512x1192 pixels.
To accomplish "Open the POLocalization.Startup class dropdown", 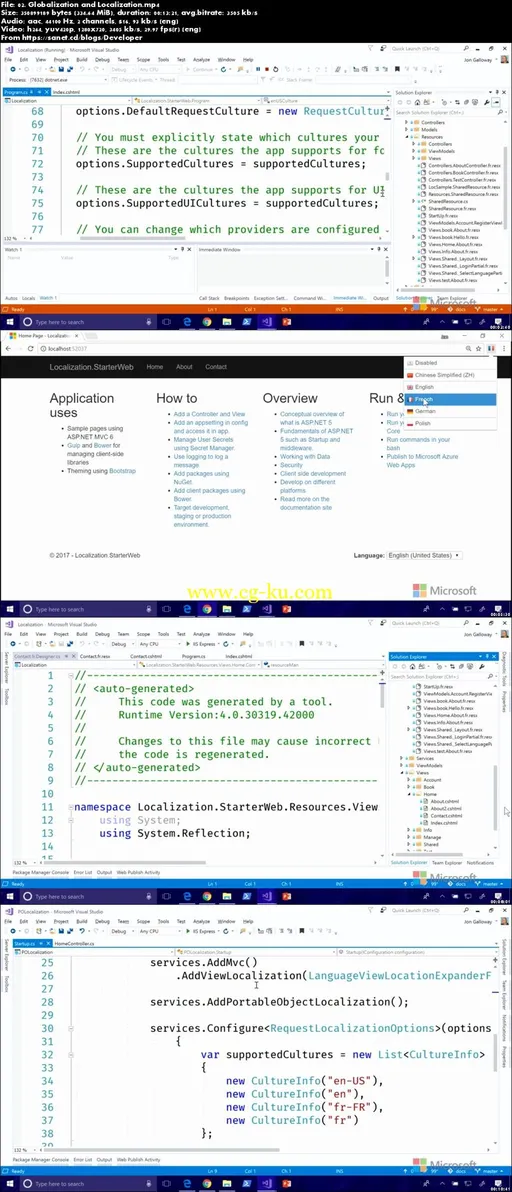I will 254,952.
